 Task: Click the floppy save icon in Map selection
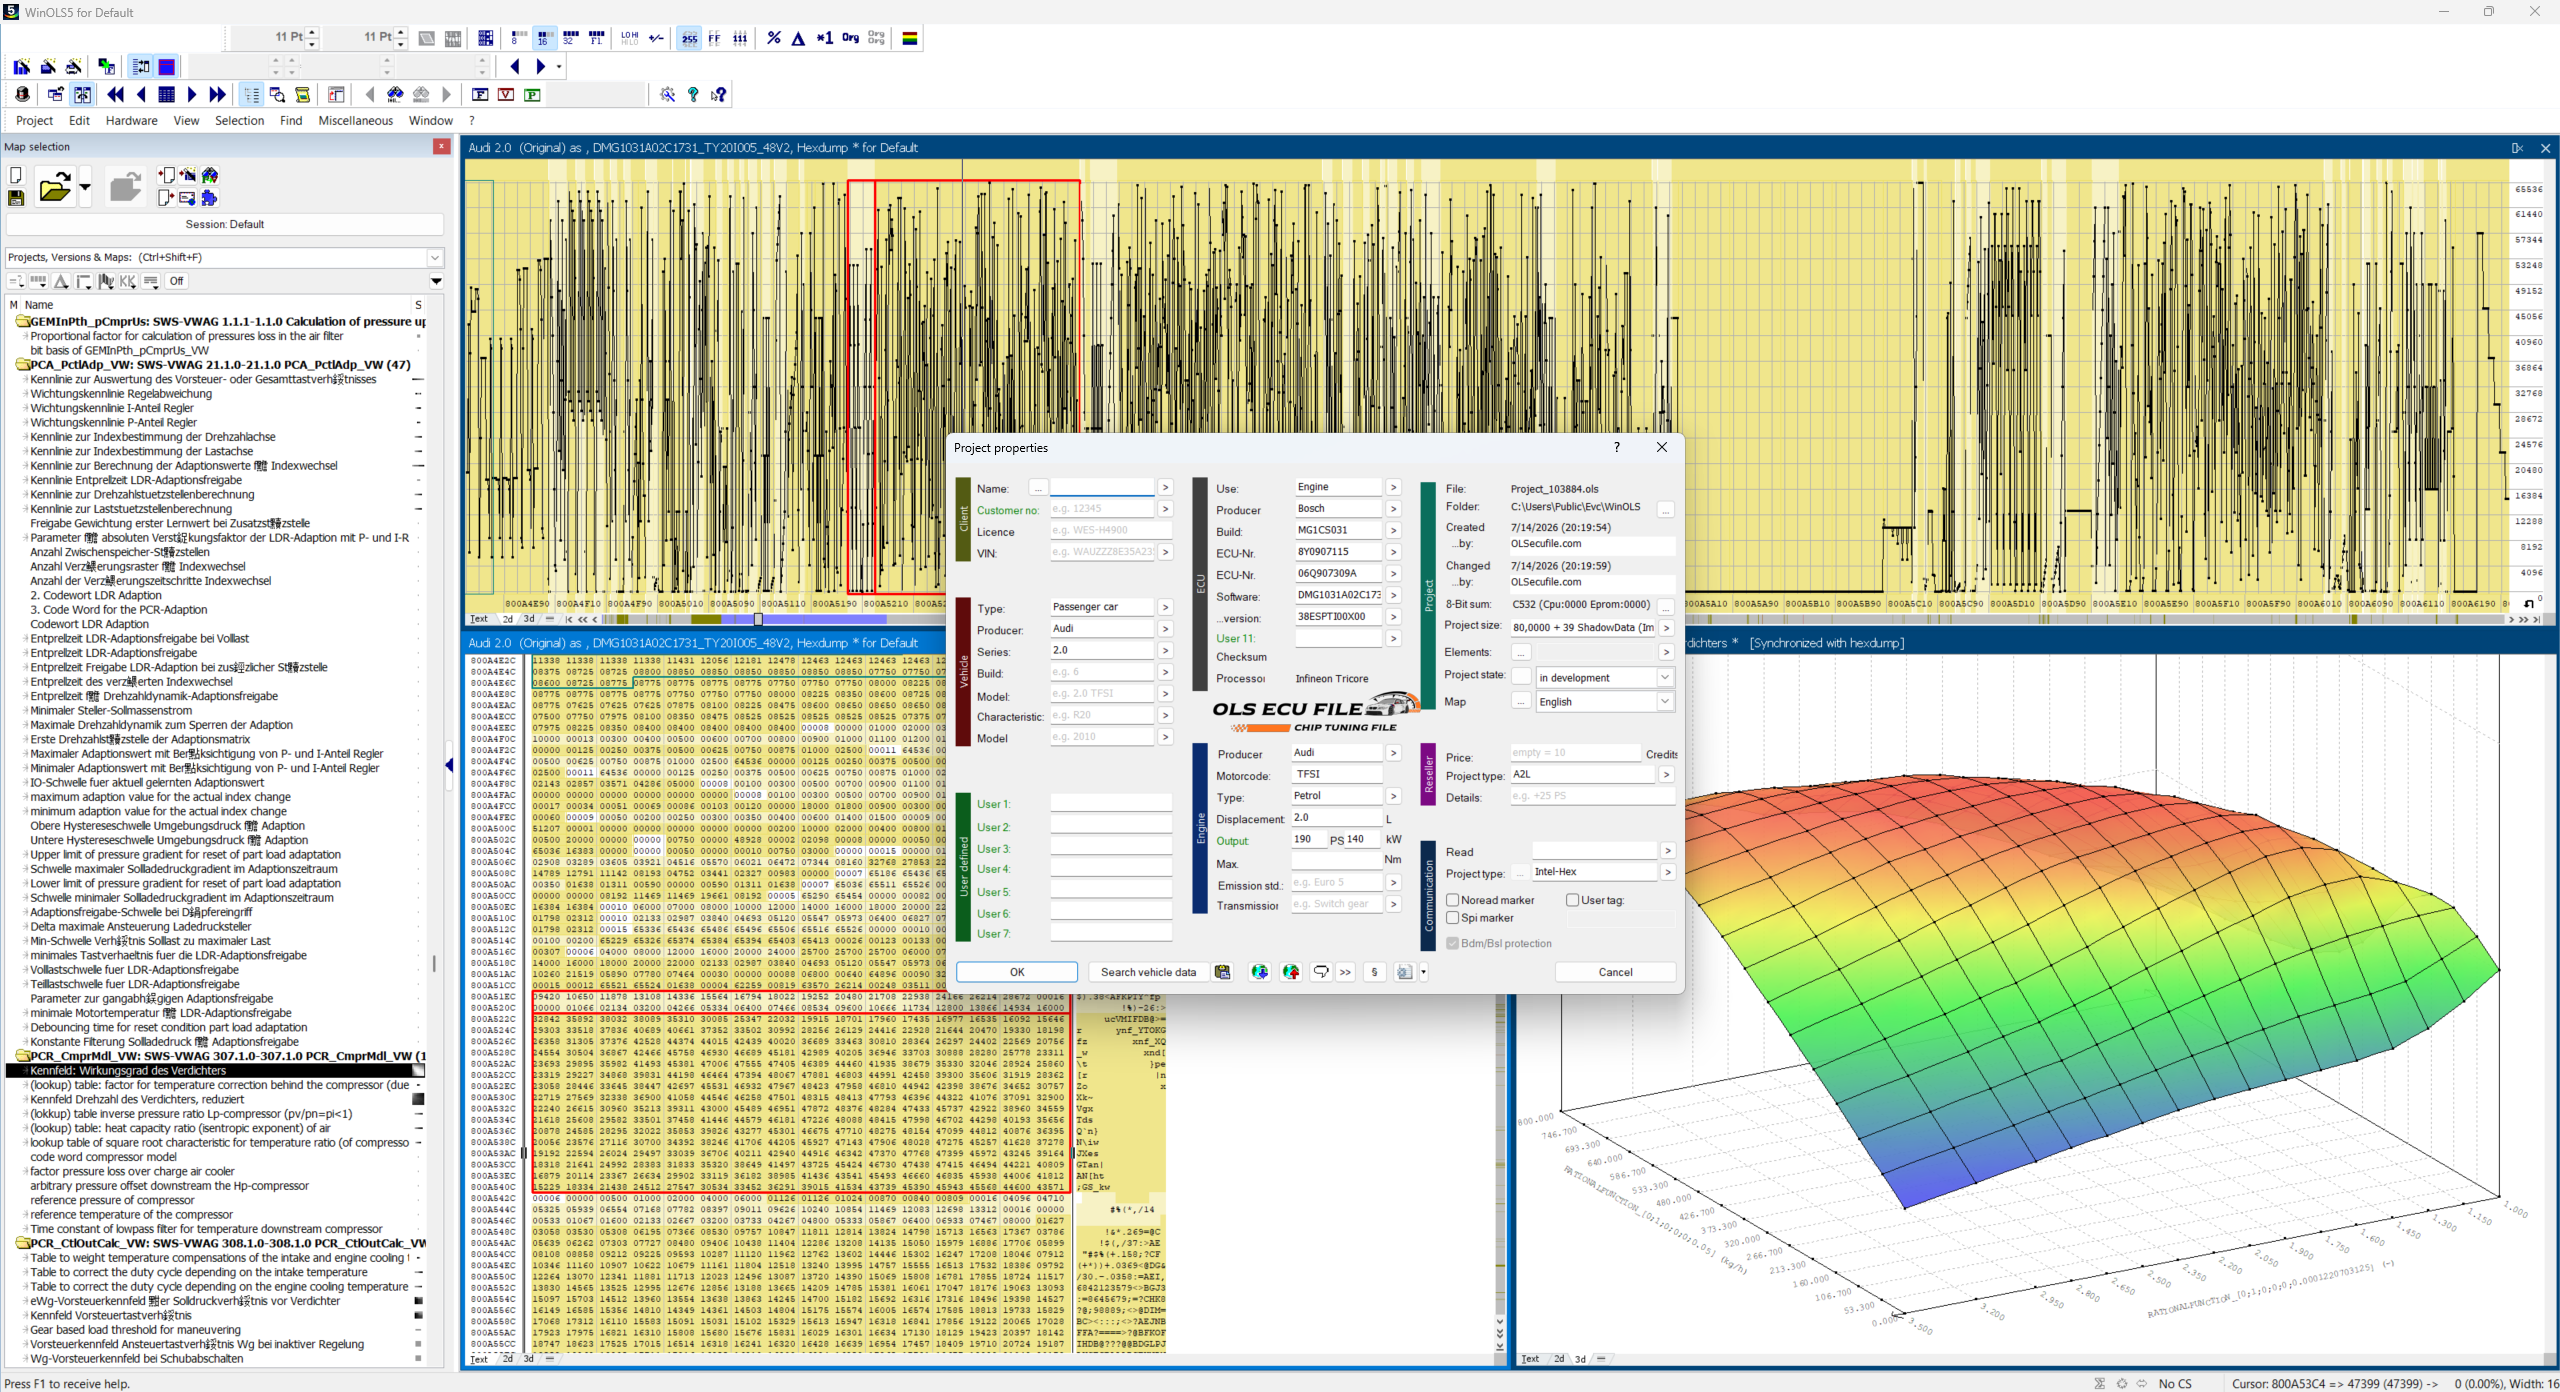(16, 198)
